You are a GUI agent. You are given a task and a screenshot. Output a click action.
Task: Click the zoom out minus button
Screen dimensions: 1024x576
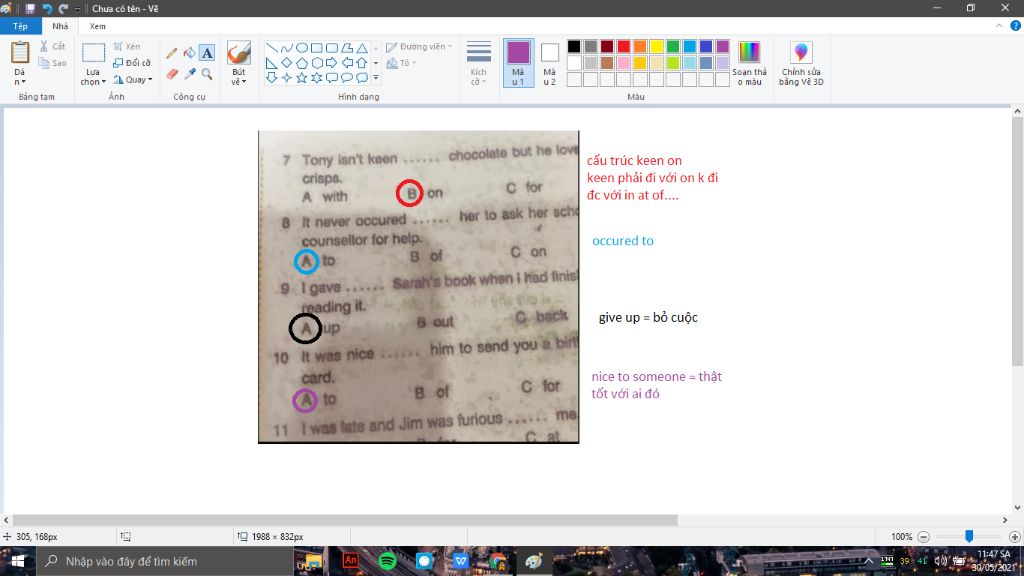click(x=923, y=537)
